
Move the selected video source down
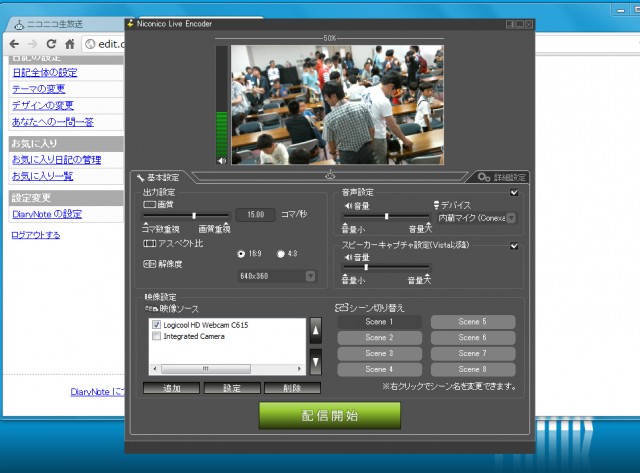316,362
